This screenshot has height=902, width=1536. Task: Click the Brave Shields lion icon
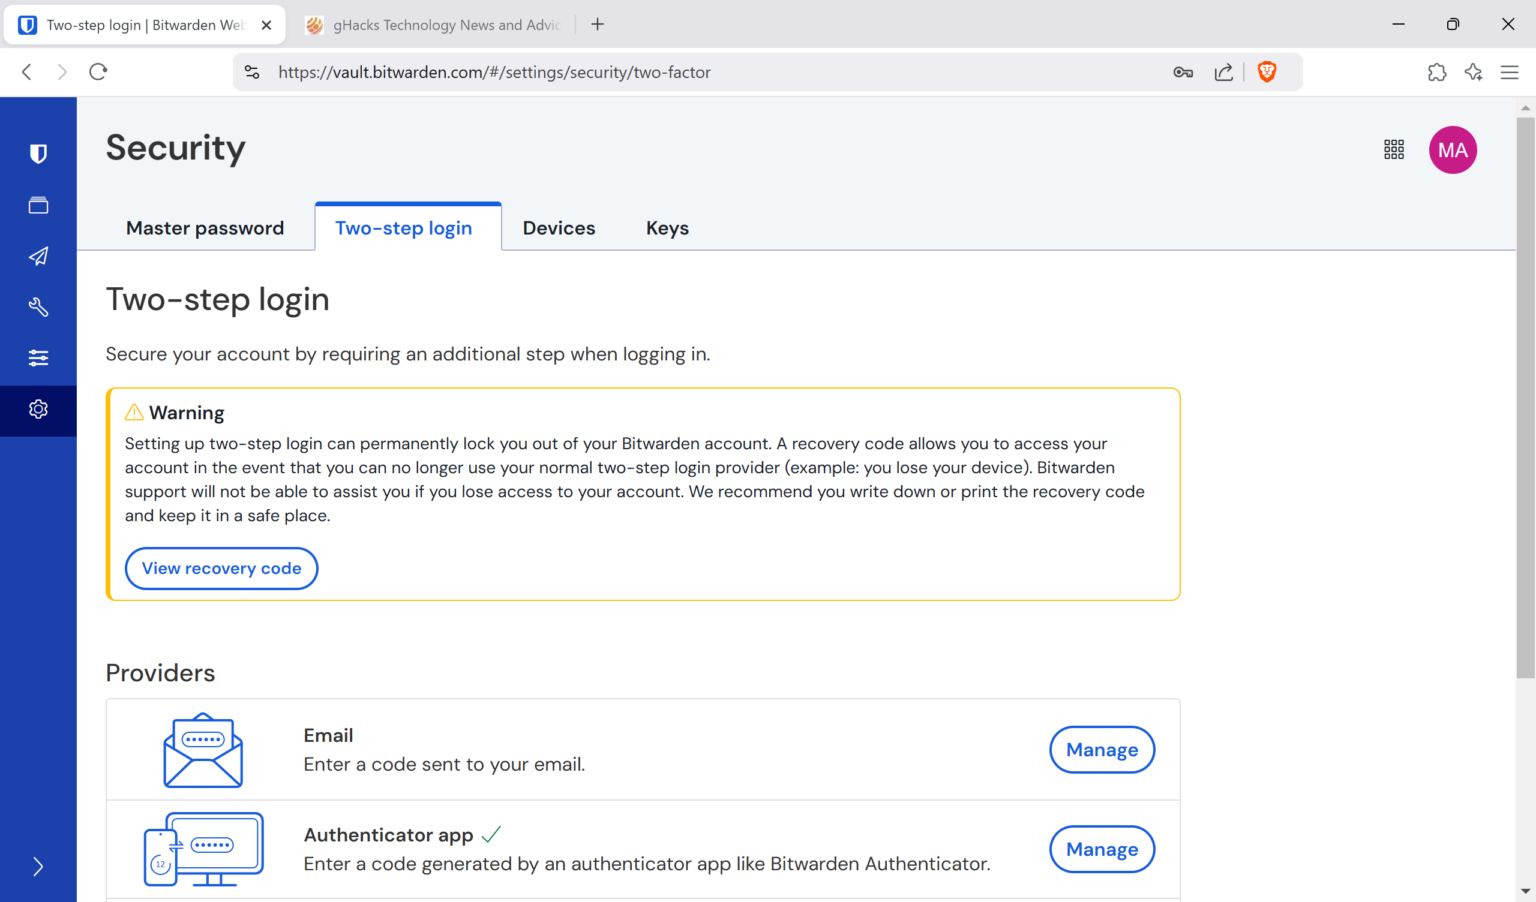click(x=1267, y=71)
